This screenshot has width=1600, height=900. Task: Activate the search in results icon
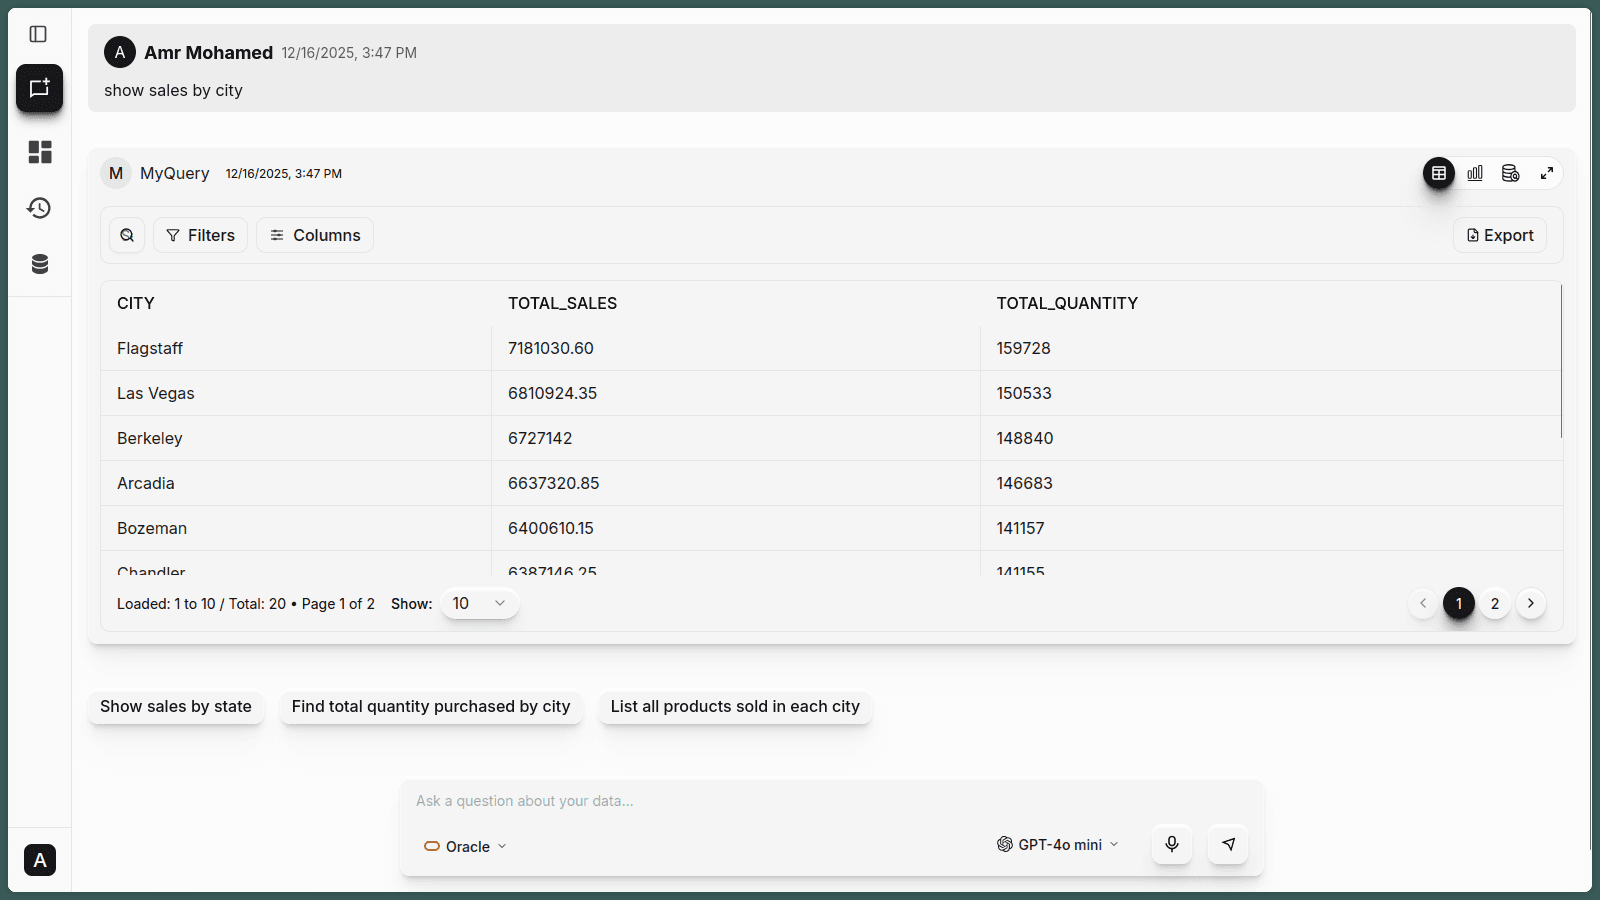pos(127,234)
